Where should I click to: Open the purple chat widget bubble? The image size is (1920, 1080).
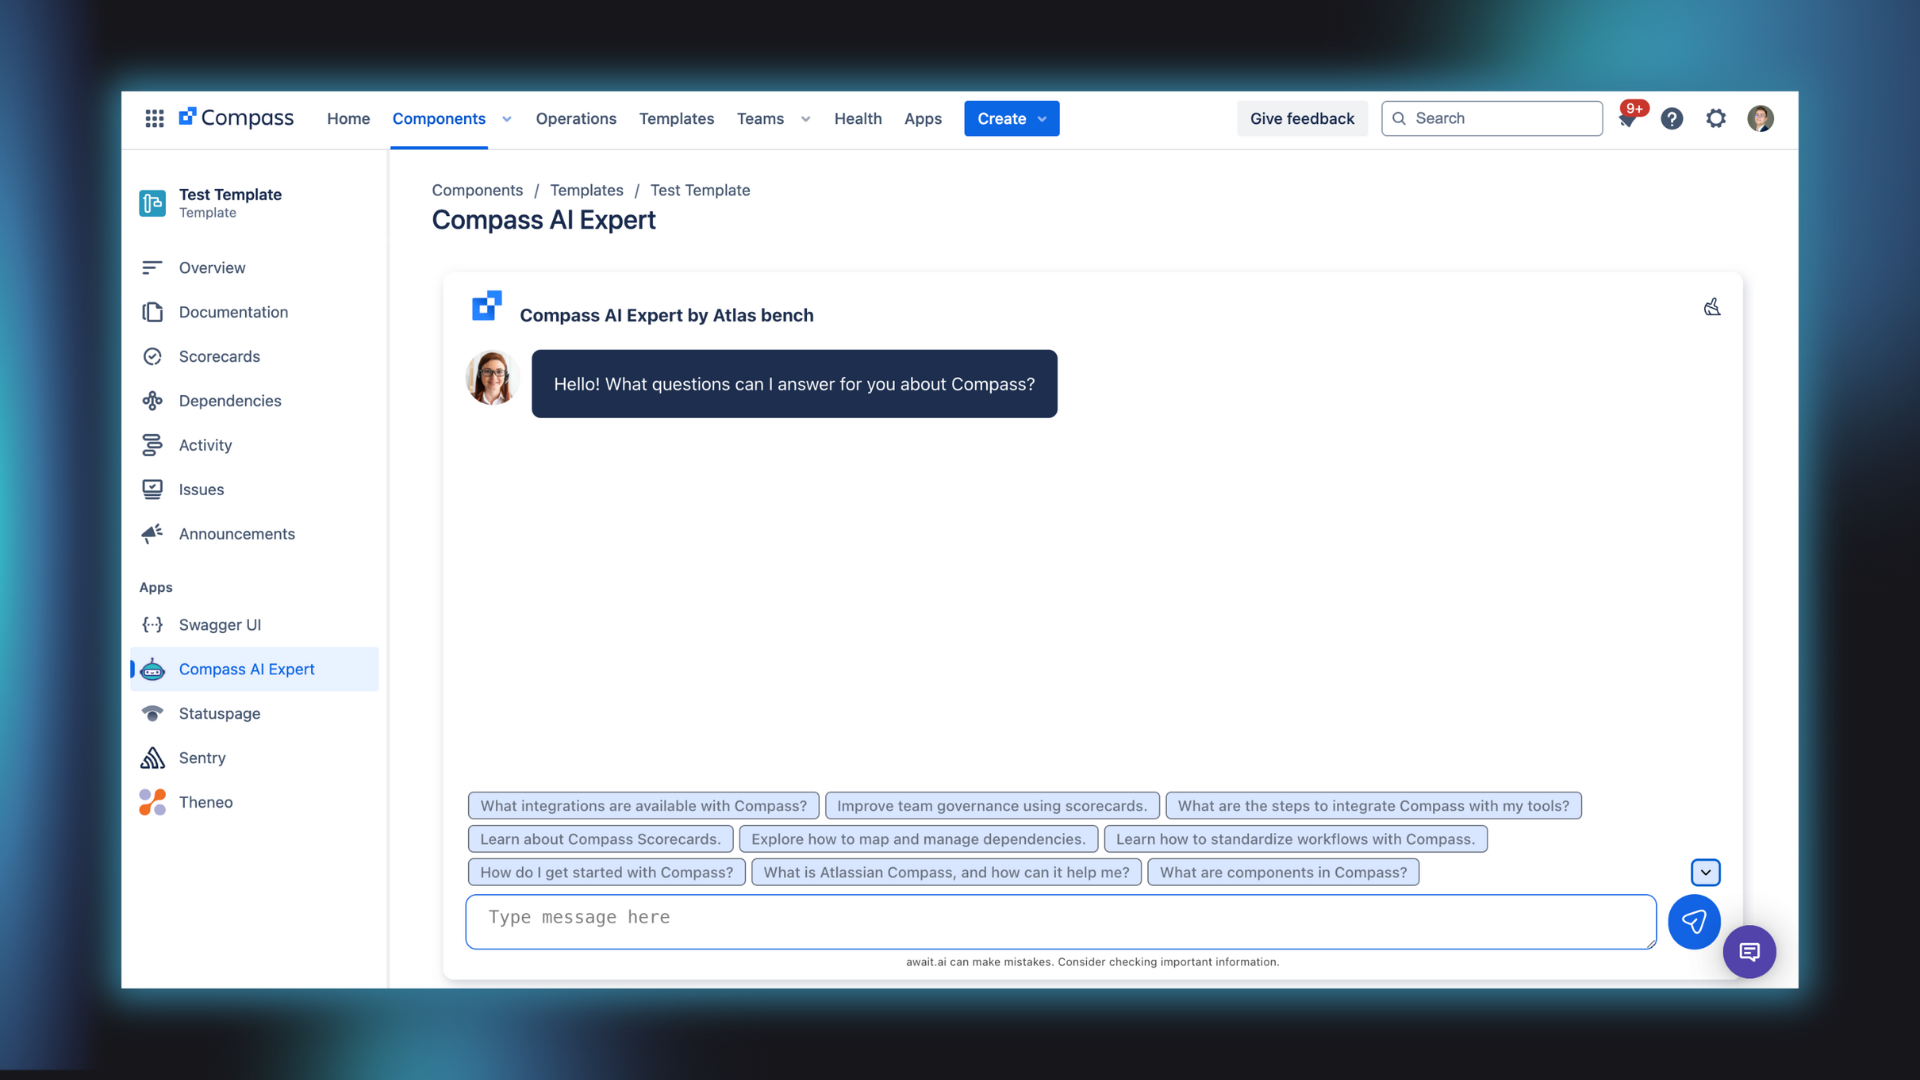pos(1749,952)
